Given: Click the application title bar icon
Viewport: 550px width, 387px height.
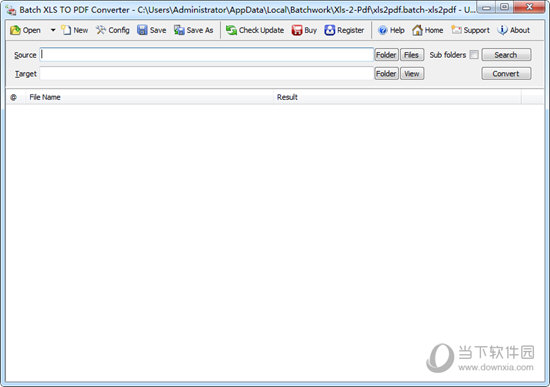Looking at the screenshot, I should [x=11, y=11].
